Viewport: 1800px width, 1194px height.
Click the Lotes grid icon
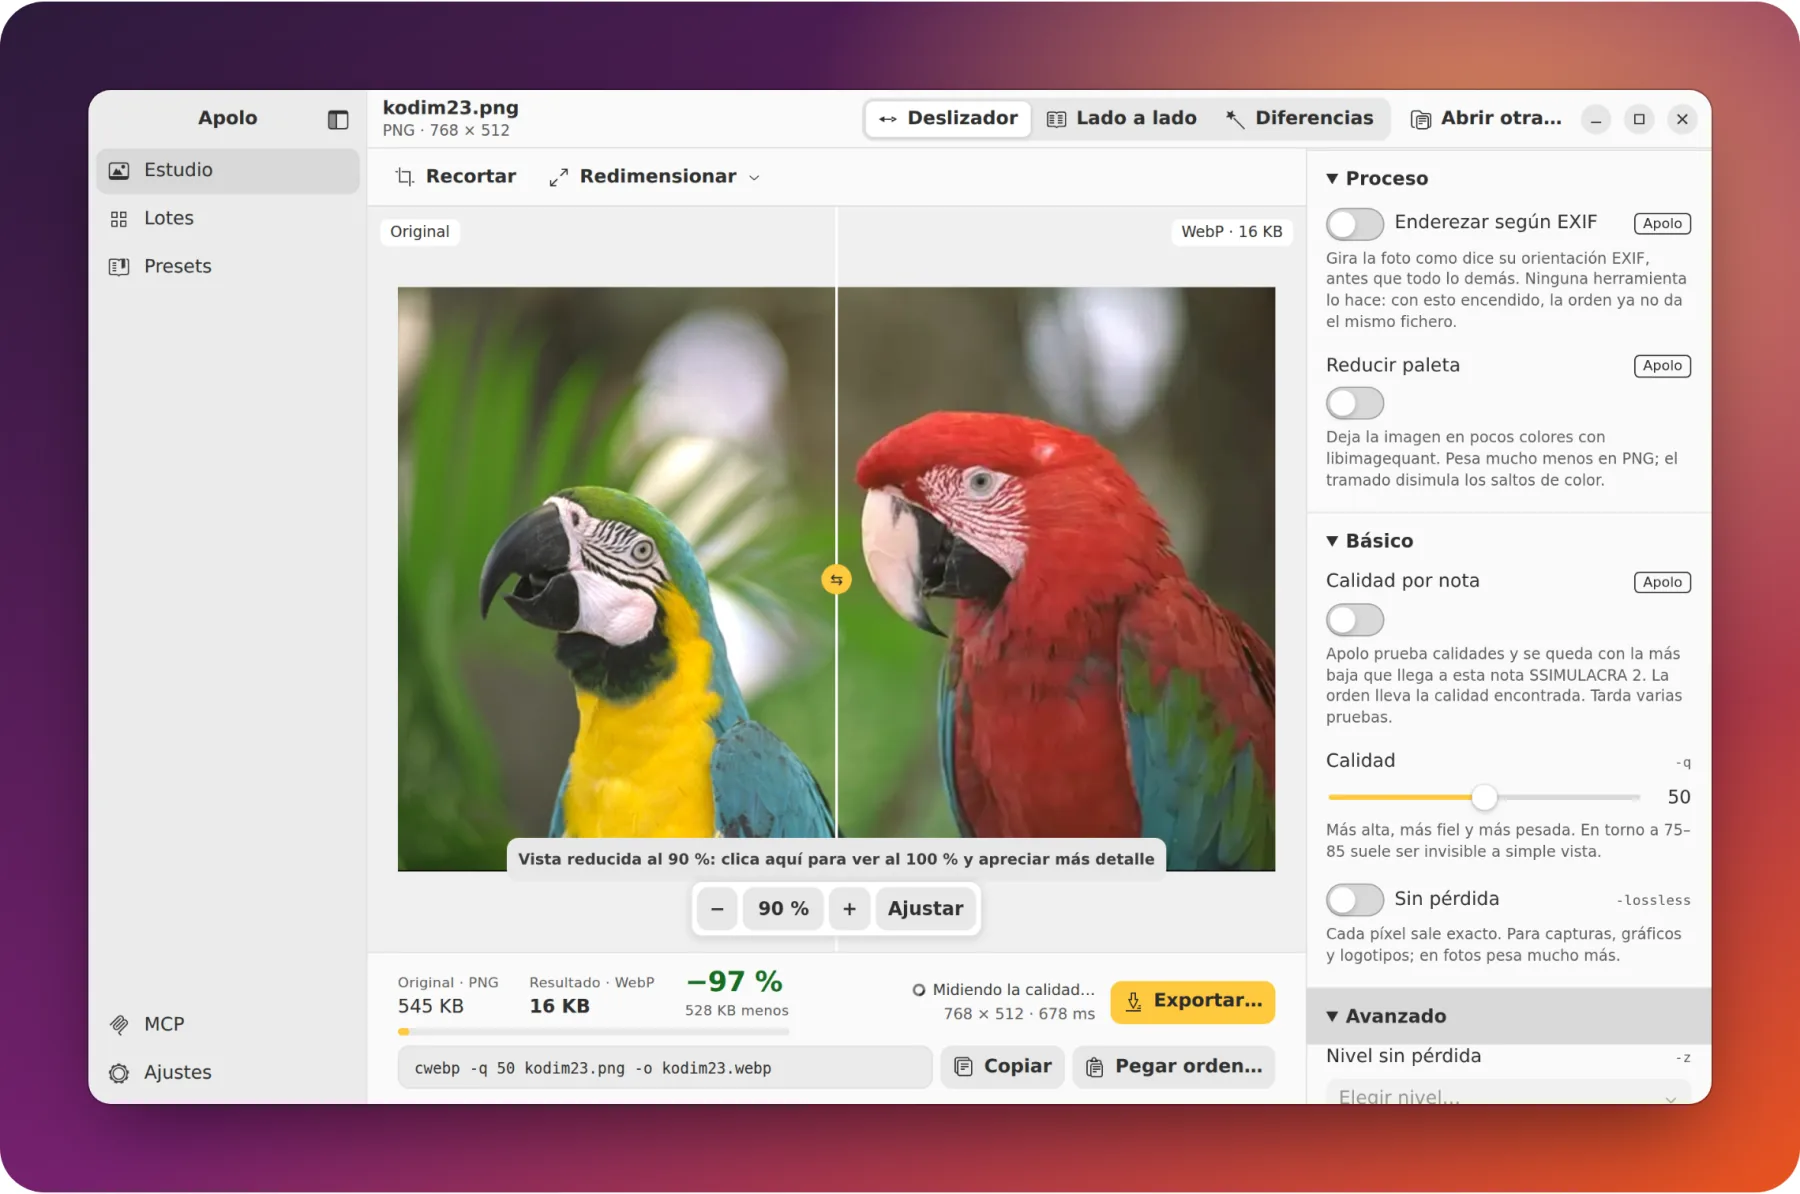119,219
